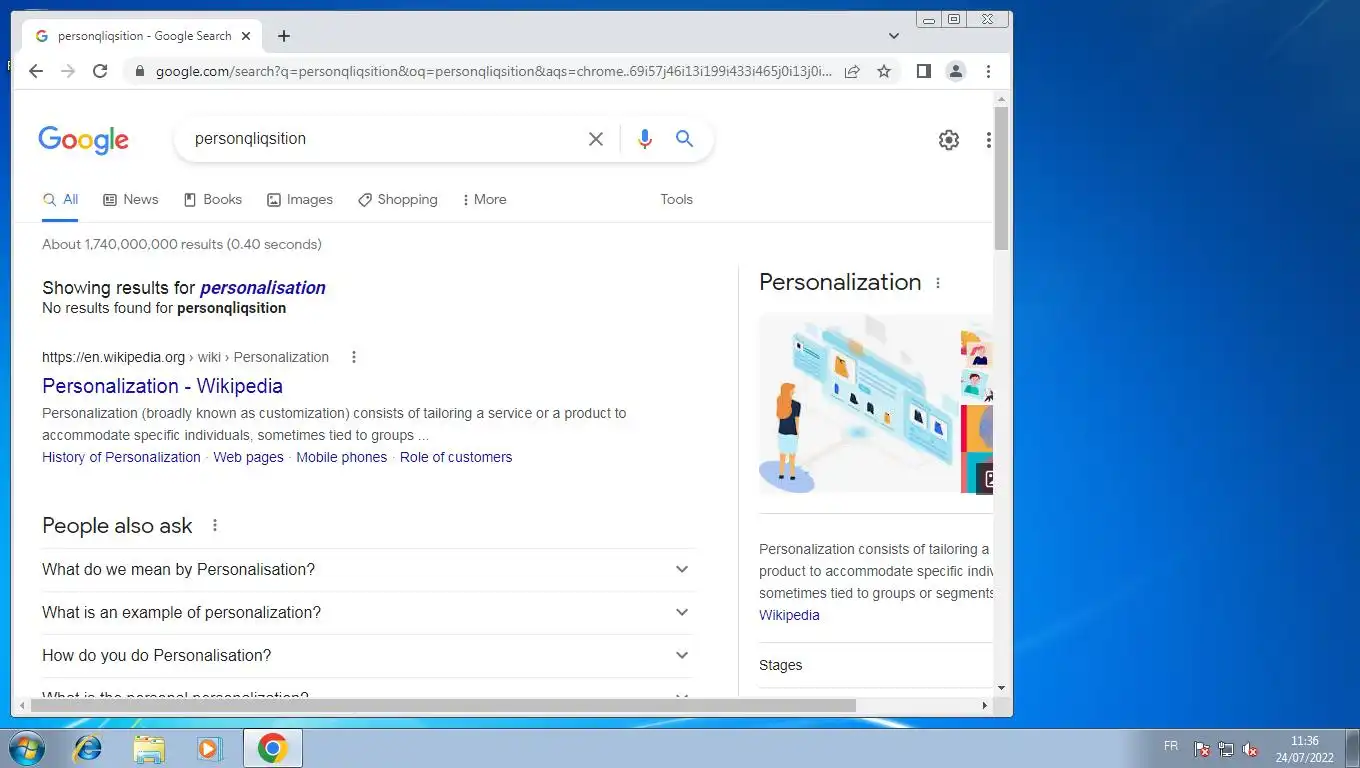Switch to the Shopping tab
The image size is (1360, 768).
(398, 199)
